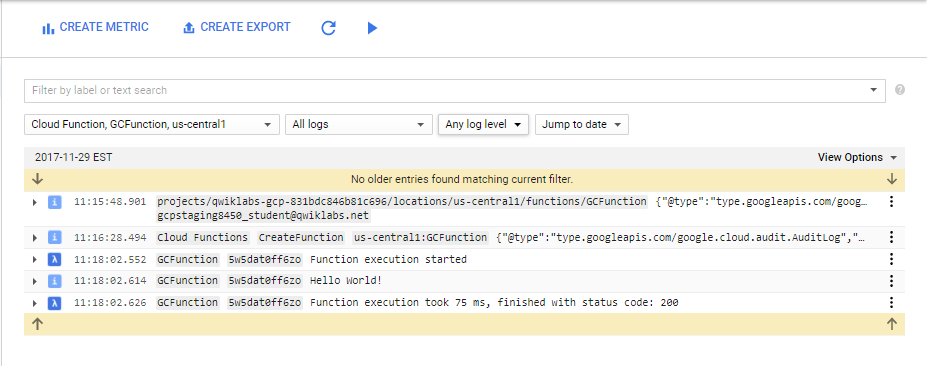The image size is (927, 366).
Task: Click the CreateFunction chip
Action: 301,238
